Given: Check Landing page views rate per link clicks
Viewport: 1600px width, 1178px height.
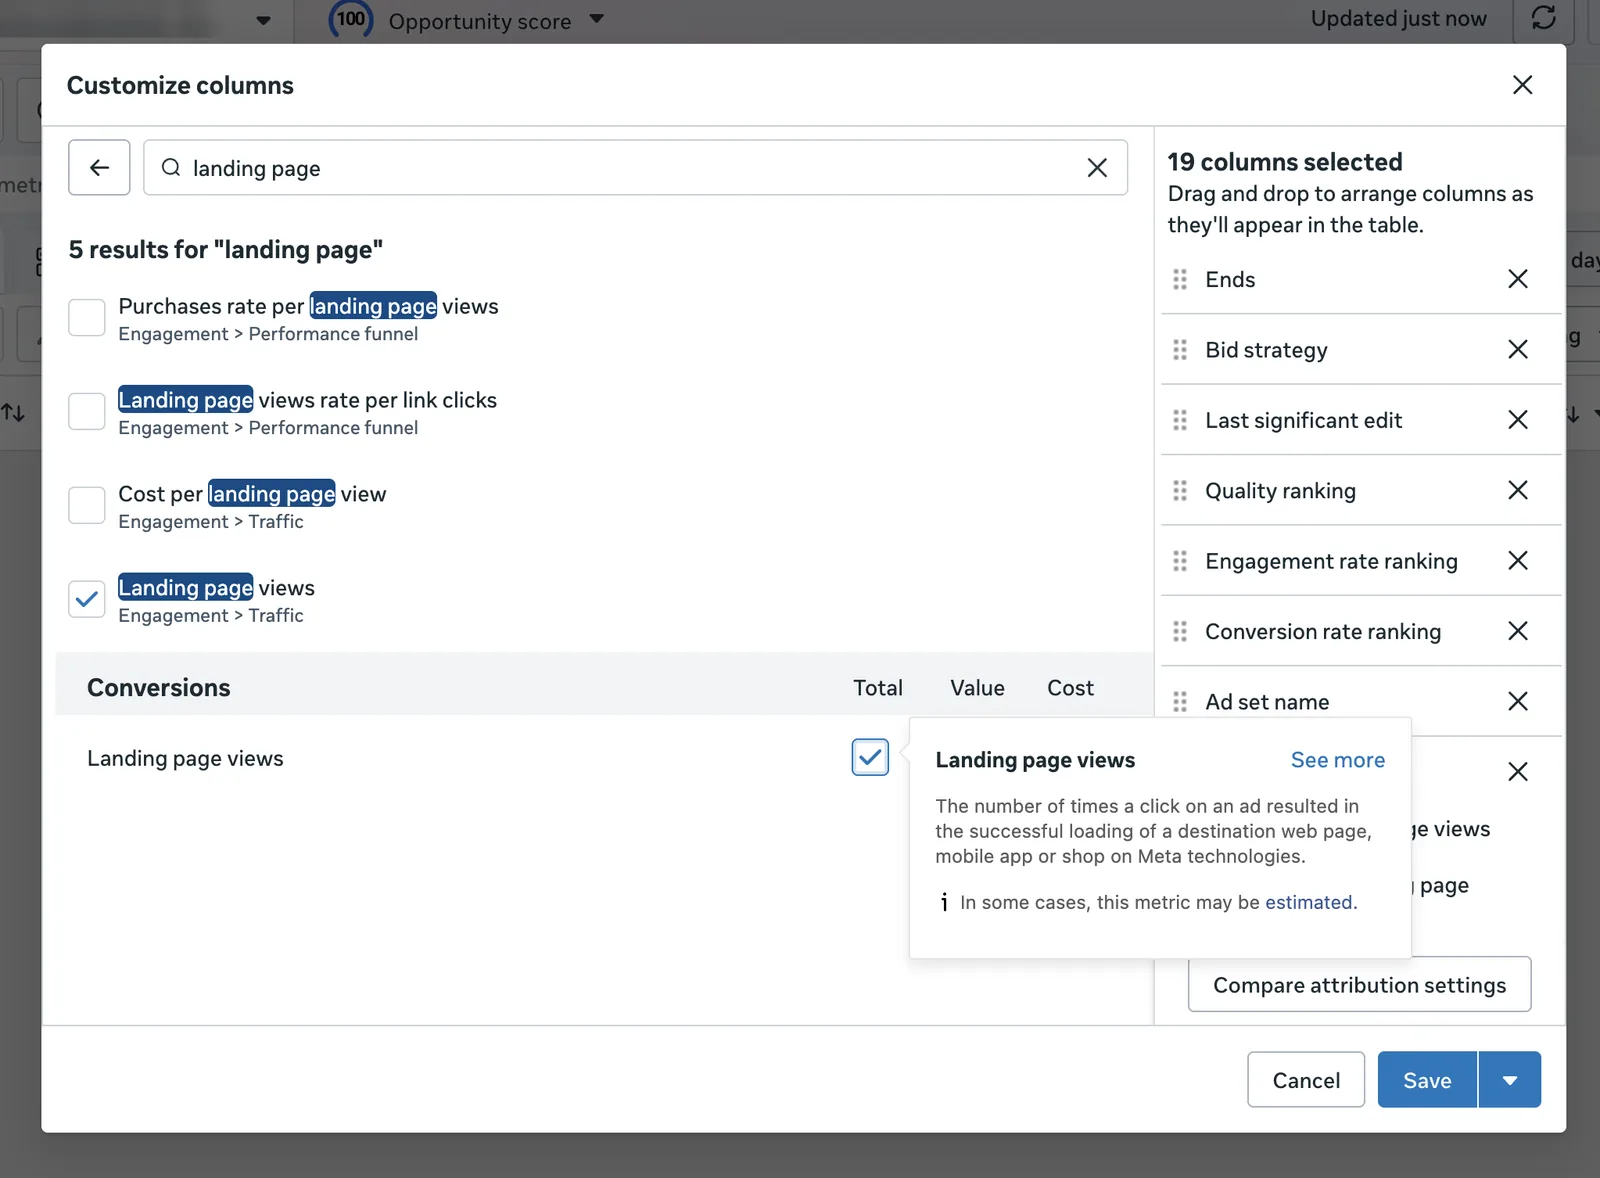Looking at the screenshot, I should click(87, 412).
